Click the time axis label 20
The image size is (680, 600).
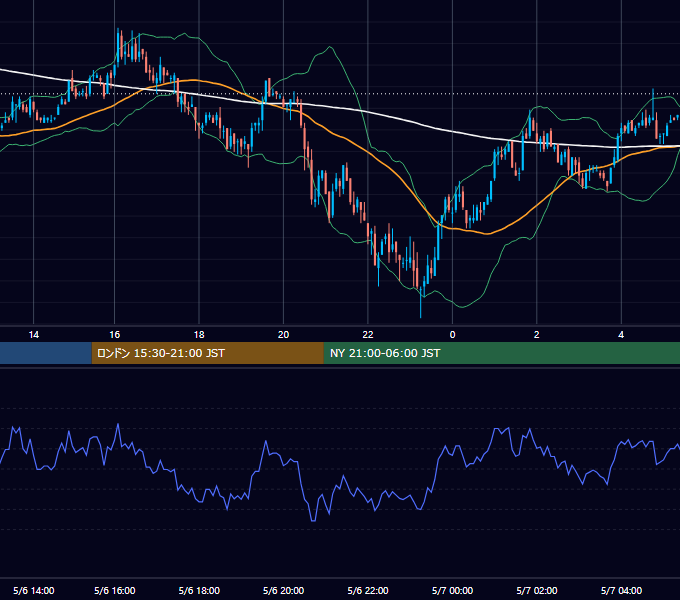pos(283,335)
